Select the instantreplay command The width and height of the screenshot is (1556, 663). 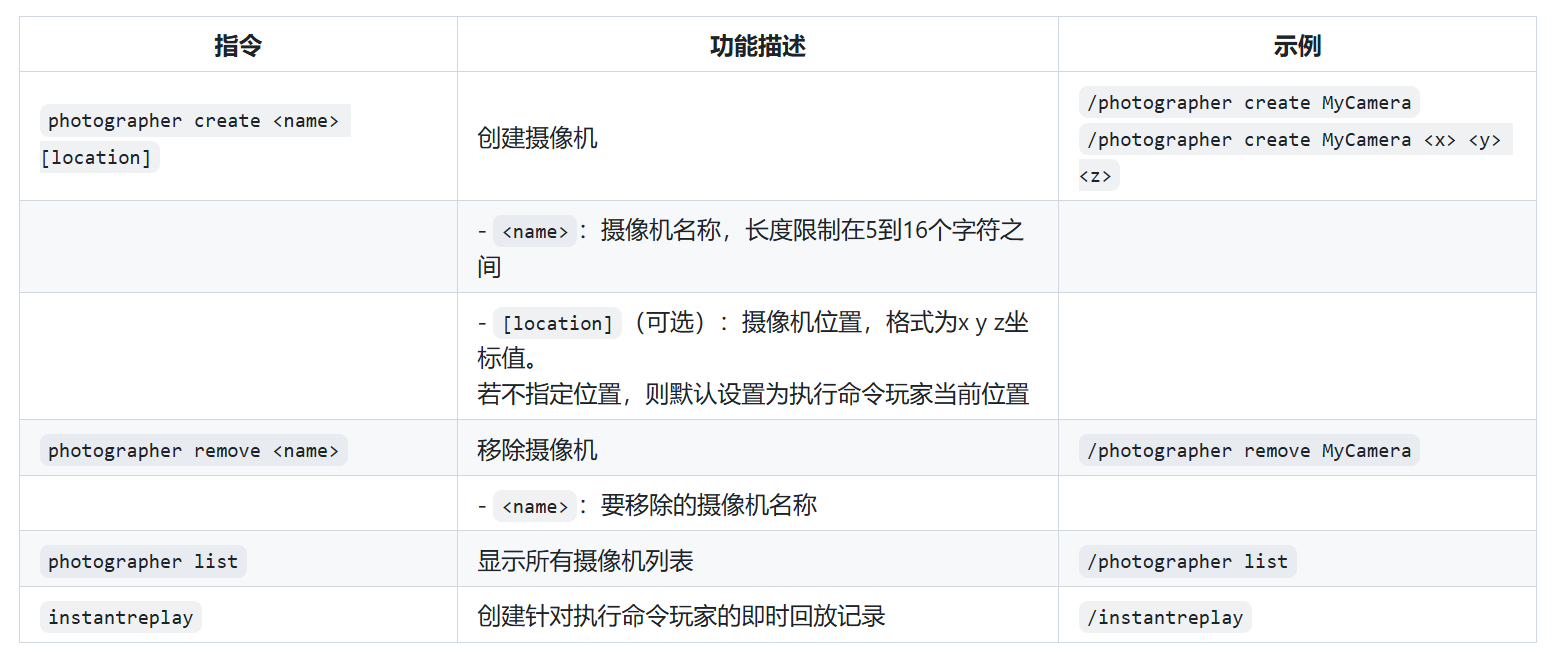(121, 617)
